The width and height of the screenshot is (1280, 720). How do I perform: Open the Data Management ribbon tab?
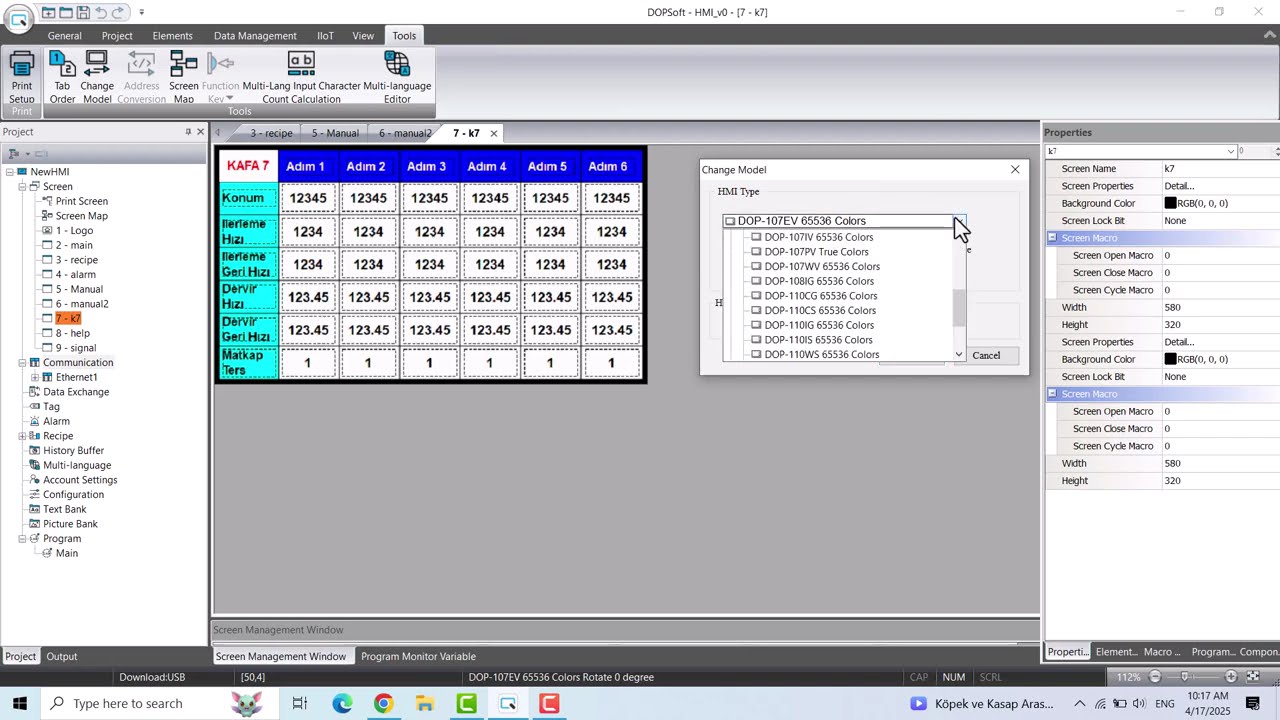pyautogui.click(x=255, y=36)
